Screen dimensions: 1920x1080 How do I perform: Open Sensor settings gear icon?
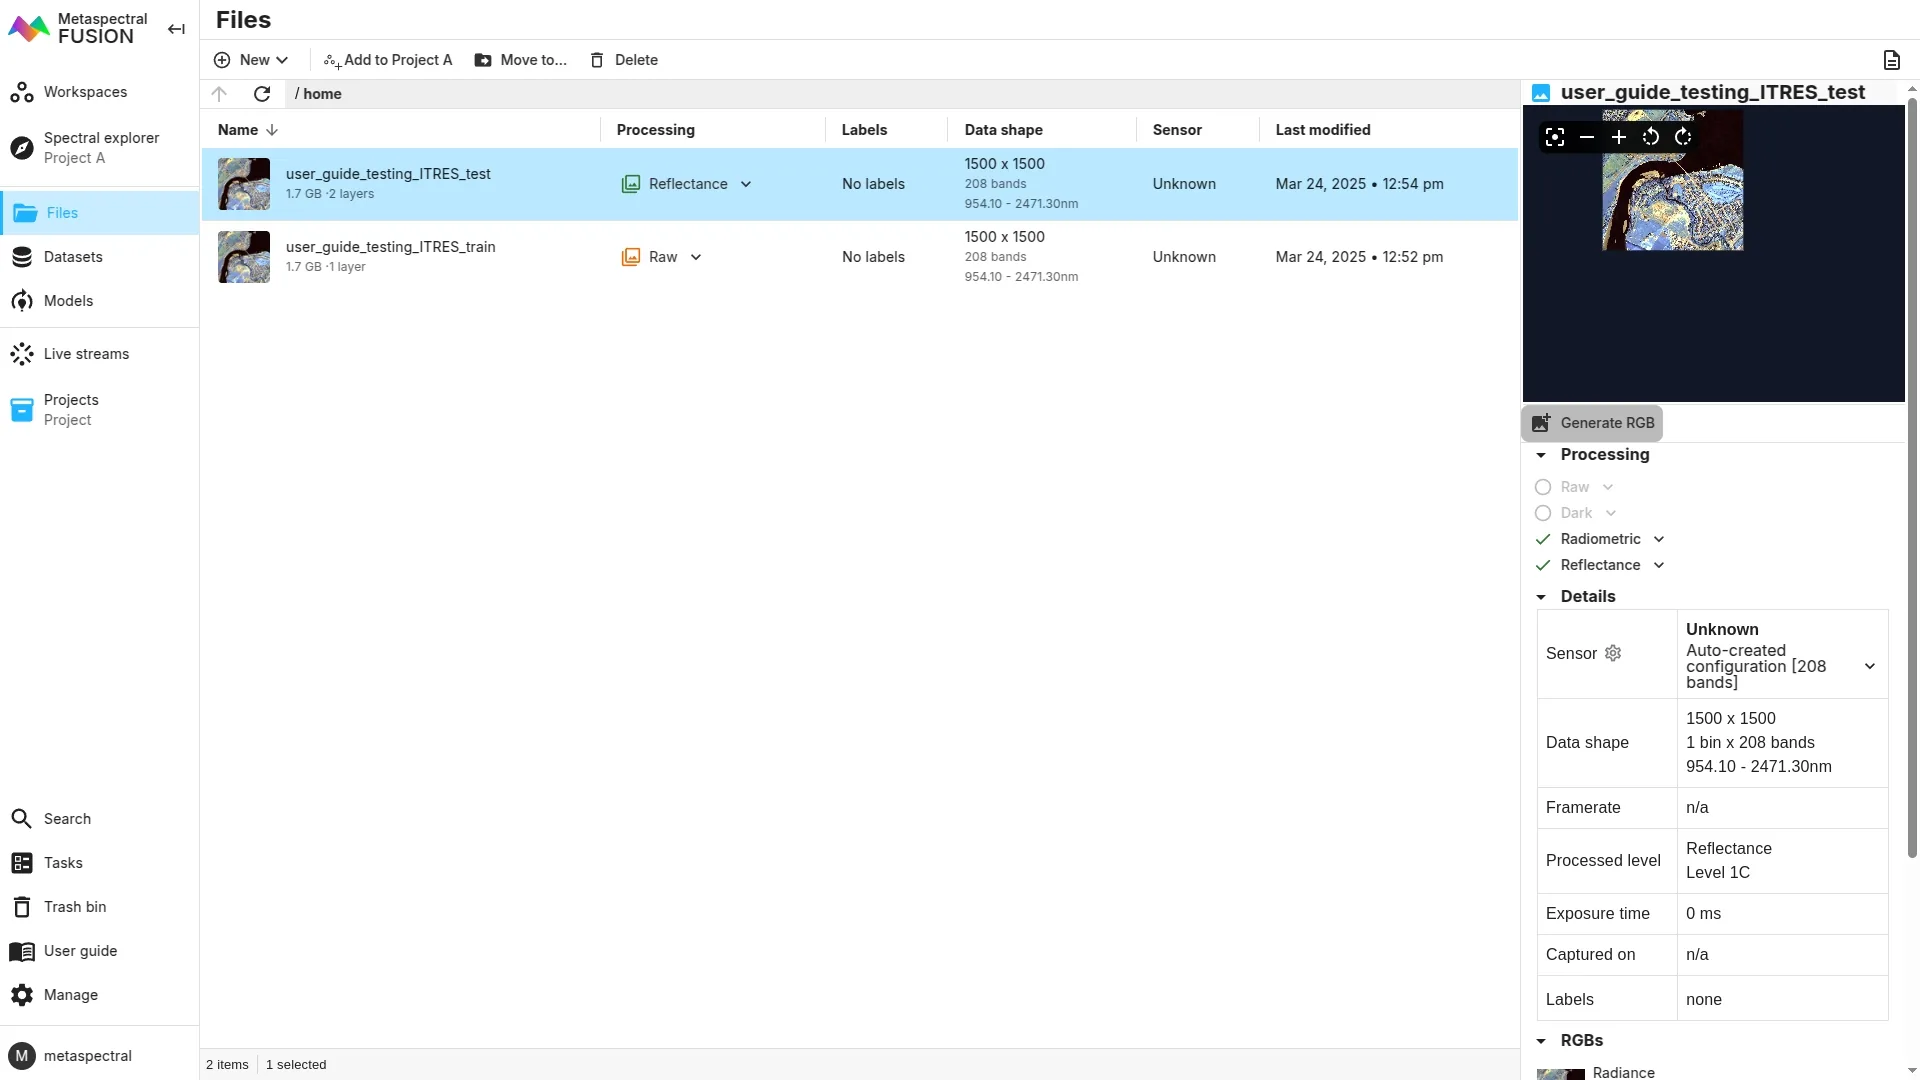point(1613,653)
